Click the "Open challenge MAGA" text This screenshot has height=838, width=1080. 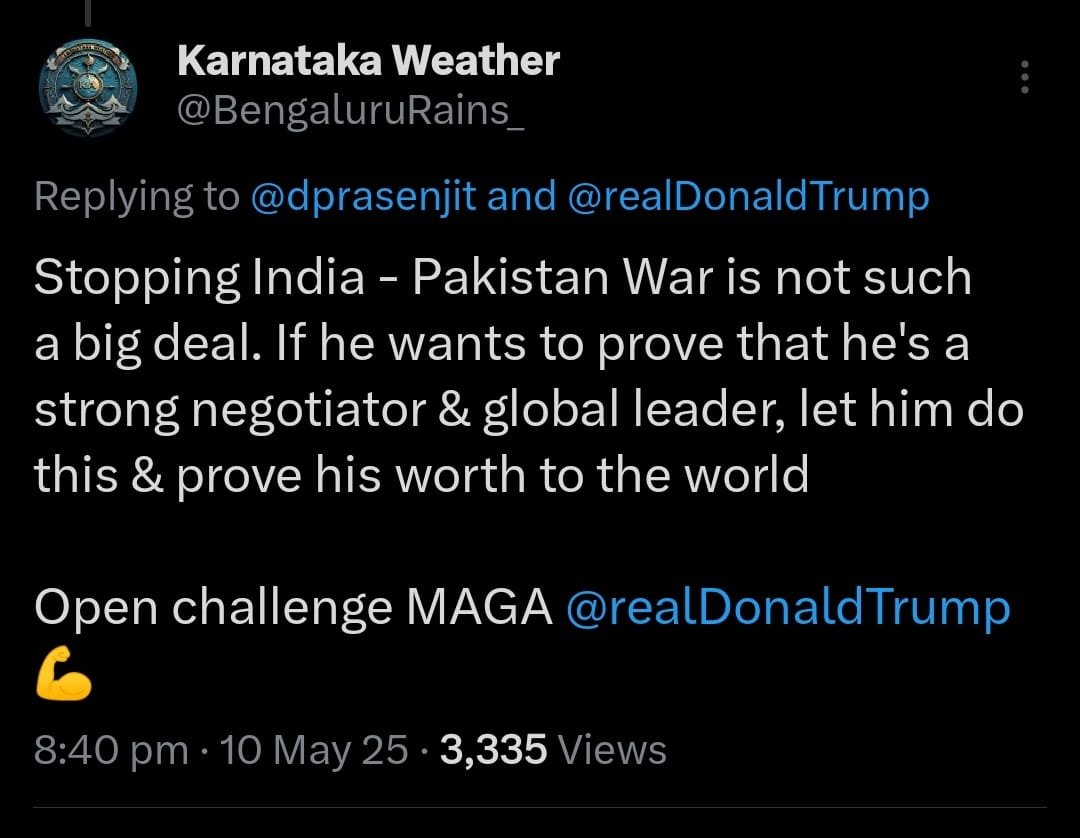[293, 607]
